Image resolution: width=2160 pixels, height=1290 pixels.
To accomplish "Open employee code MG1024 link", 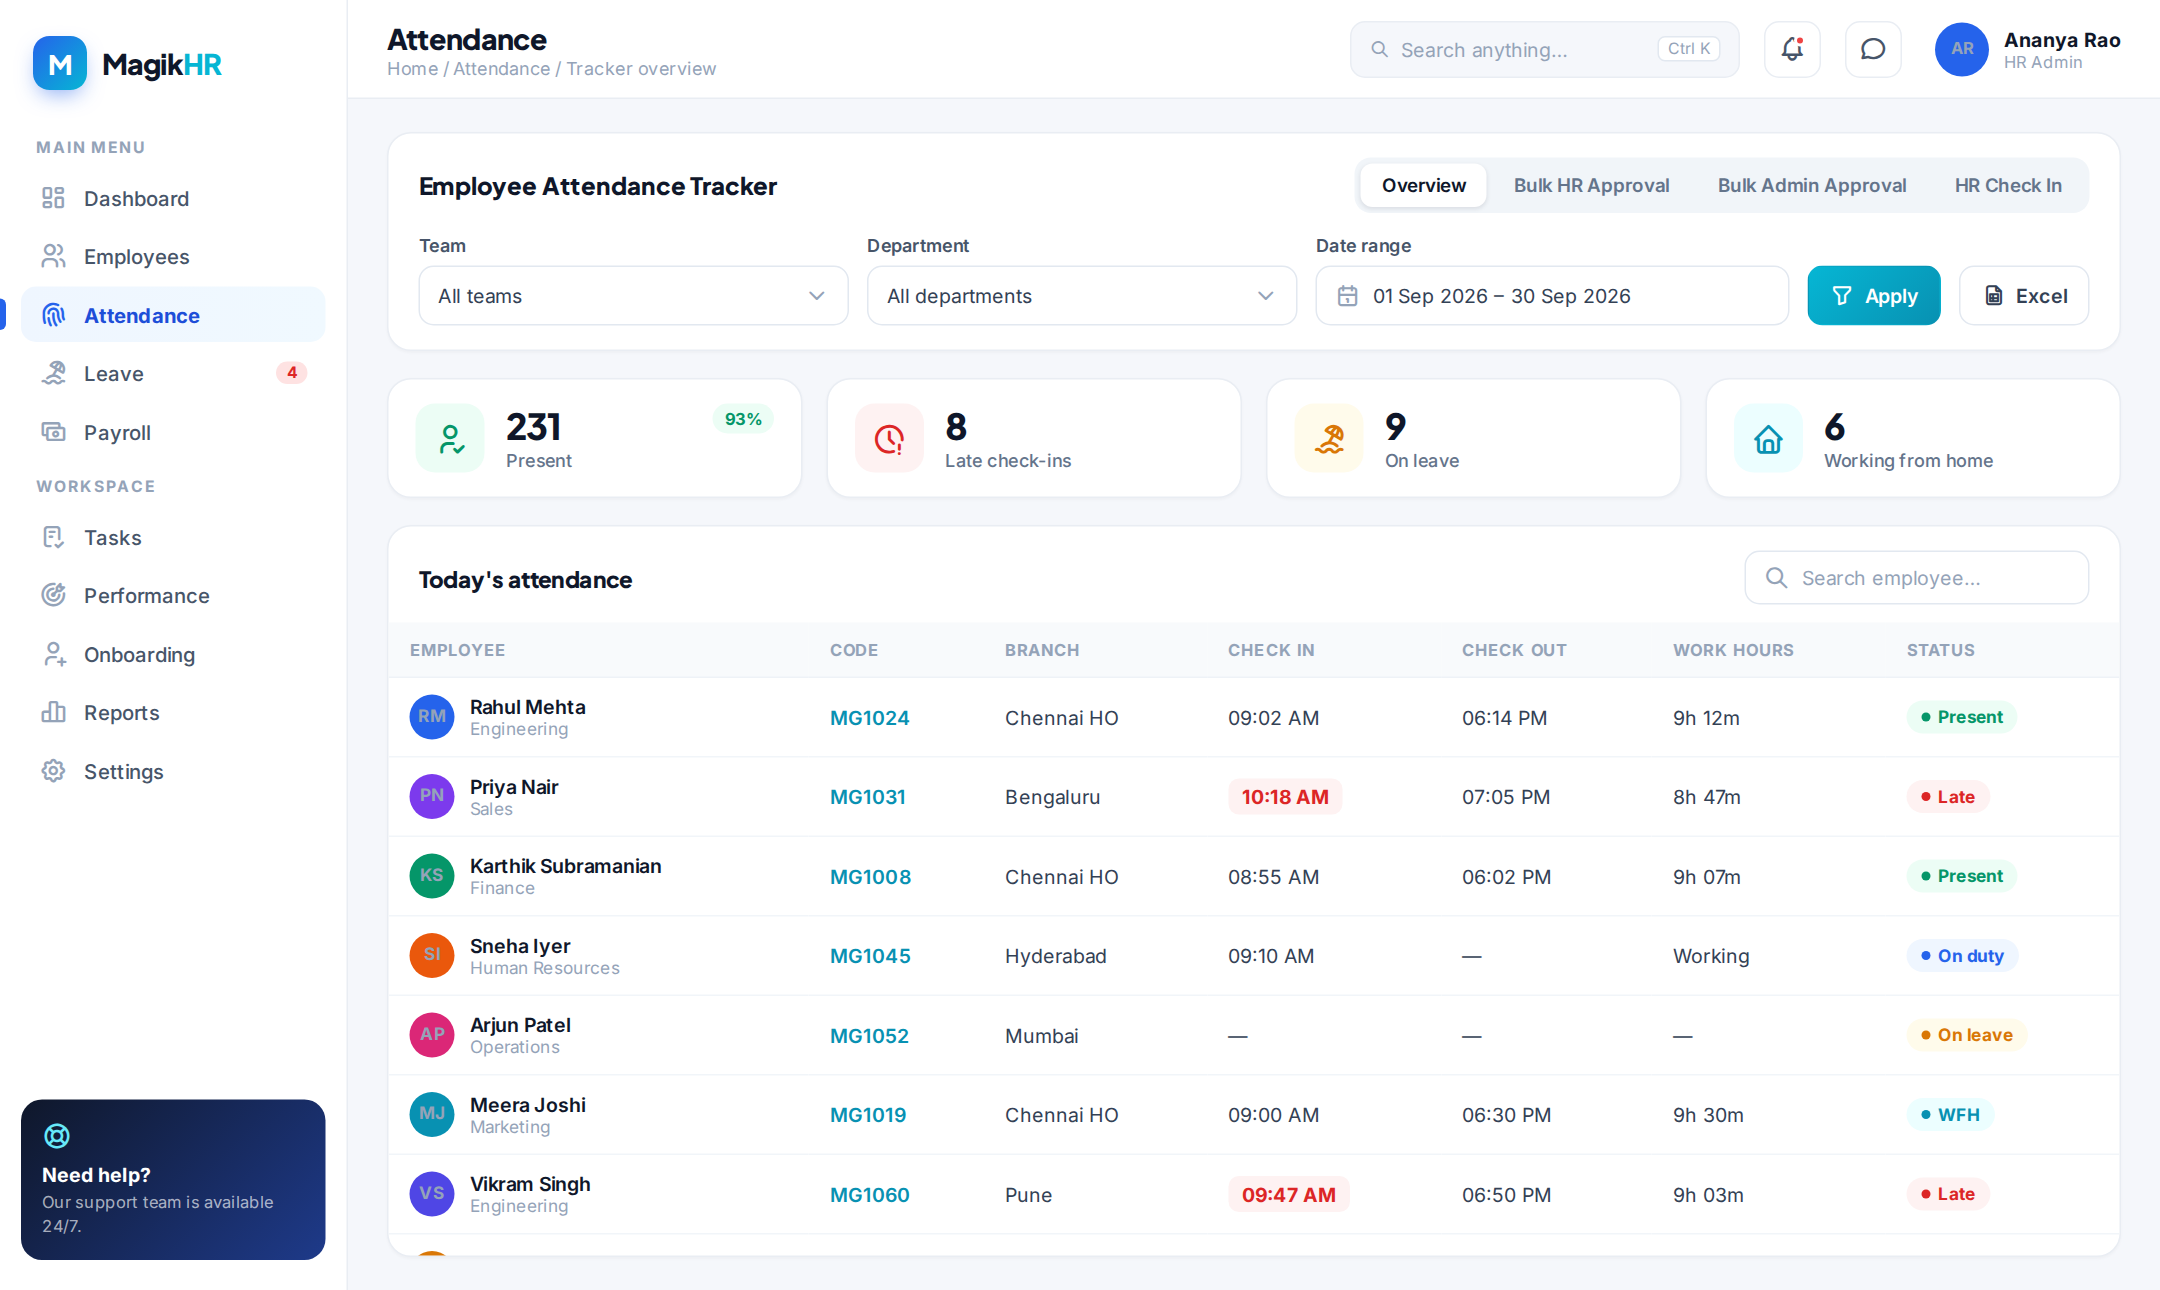I will (869, 718).
